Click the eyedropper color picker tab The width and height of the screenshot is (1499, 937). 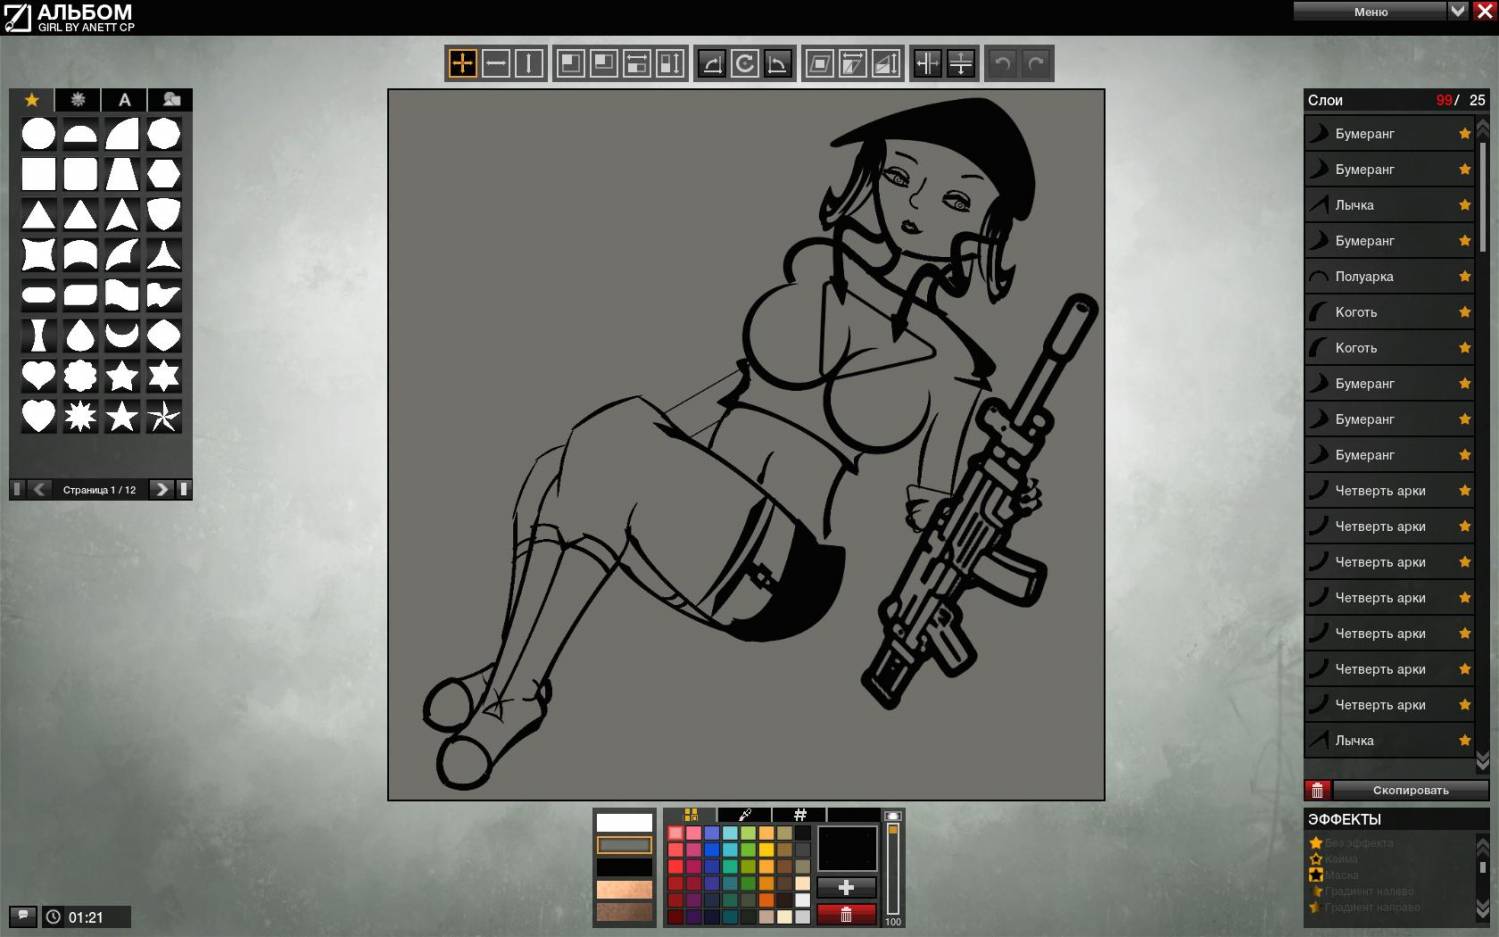[x=745, y=815]
